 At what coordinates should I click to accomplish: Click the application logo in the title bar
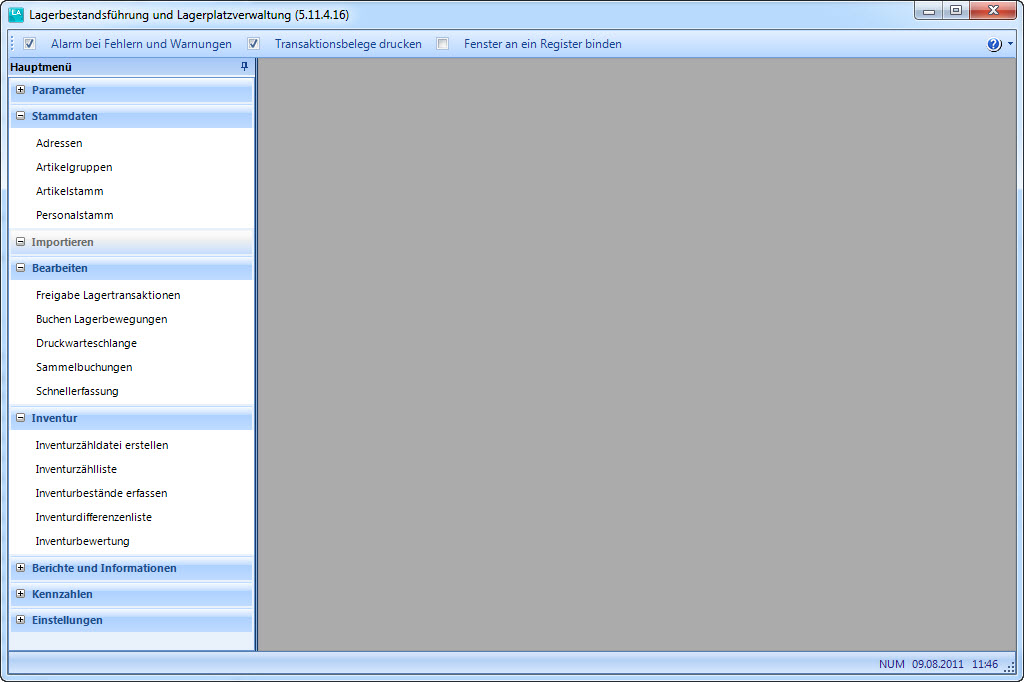point(16,15)
